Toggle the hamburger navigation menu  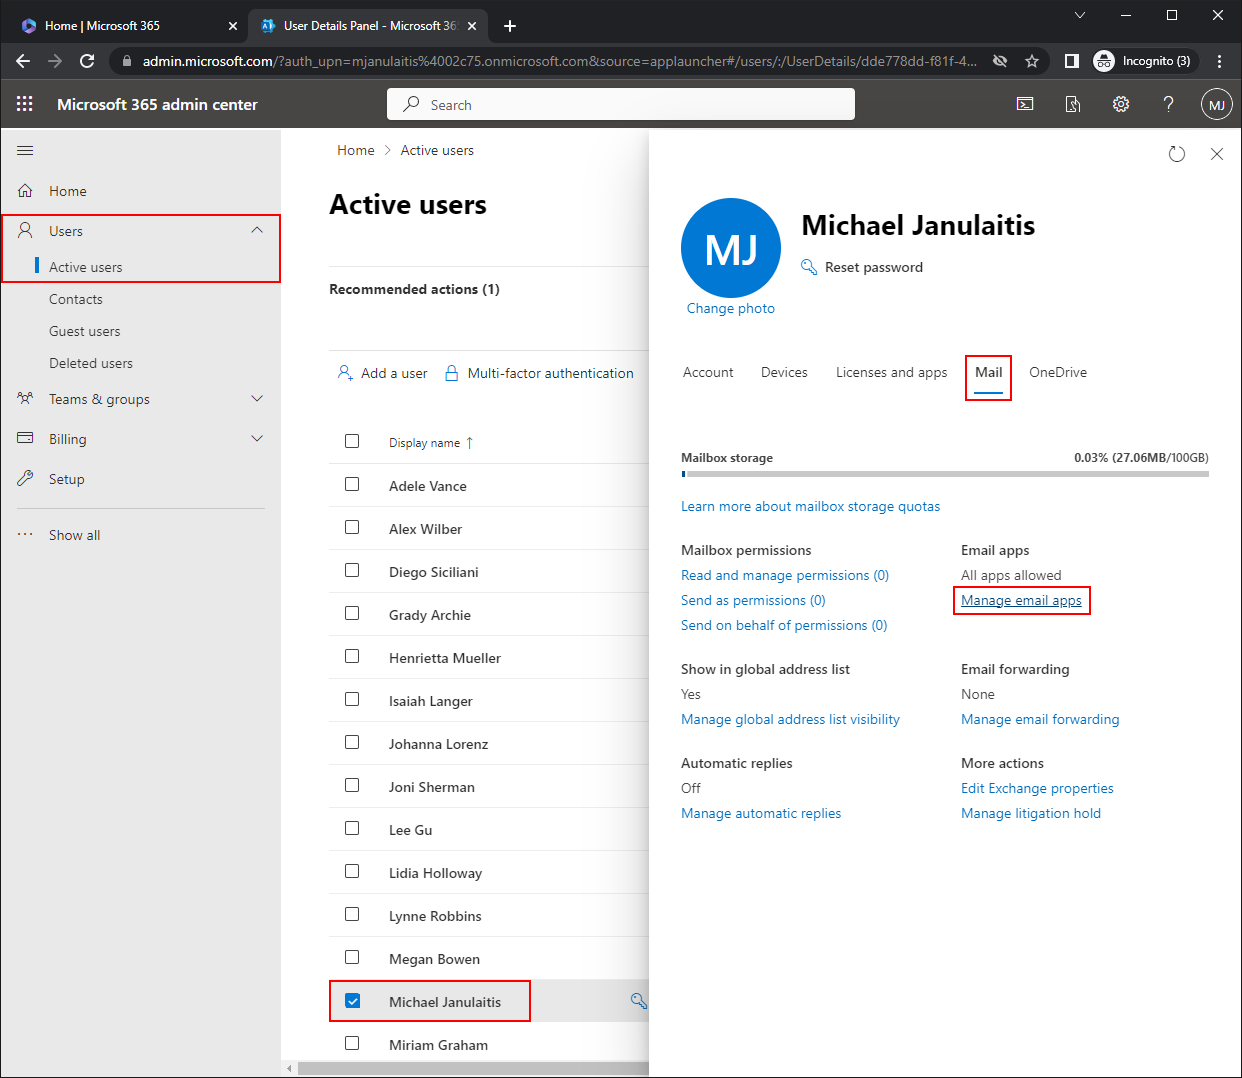tap(25, 151)
